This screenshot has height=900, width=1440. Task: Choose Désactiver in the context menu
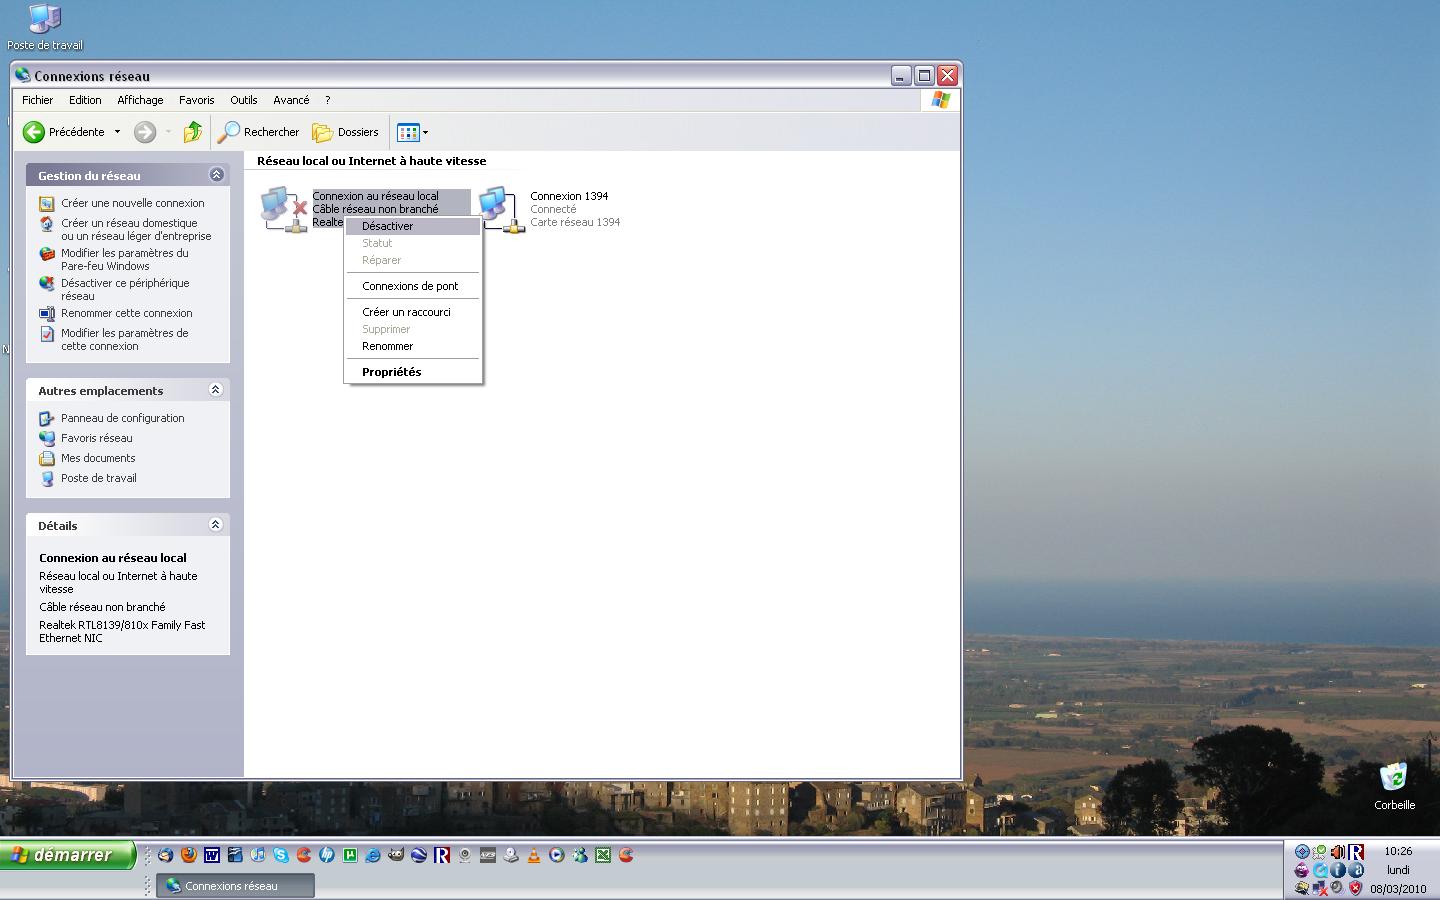388,226
